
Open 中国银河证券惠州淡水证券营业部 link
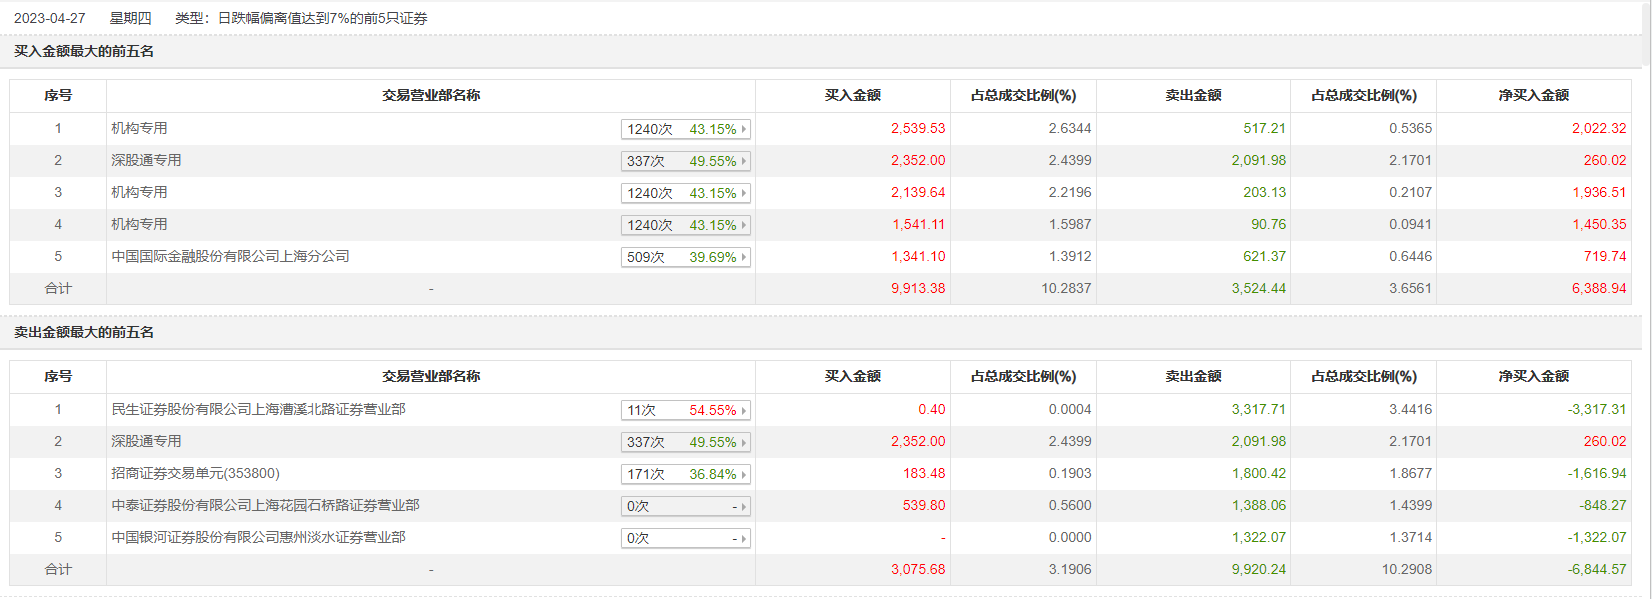point(258,537)
